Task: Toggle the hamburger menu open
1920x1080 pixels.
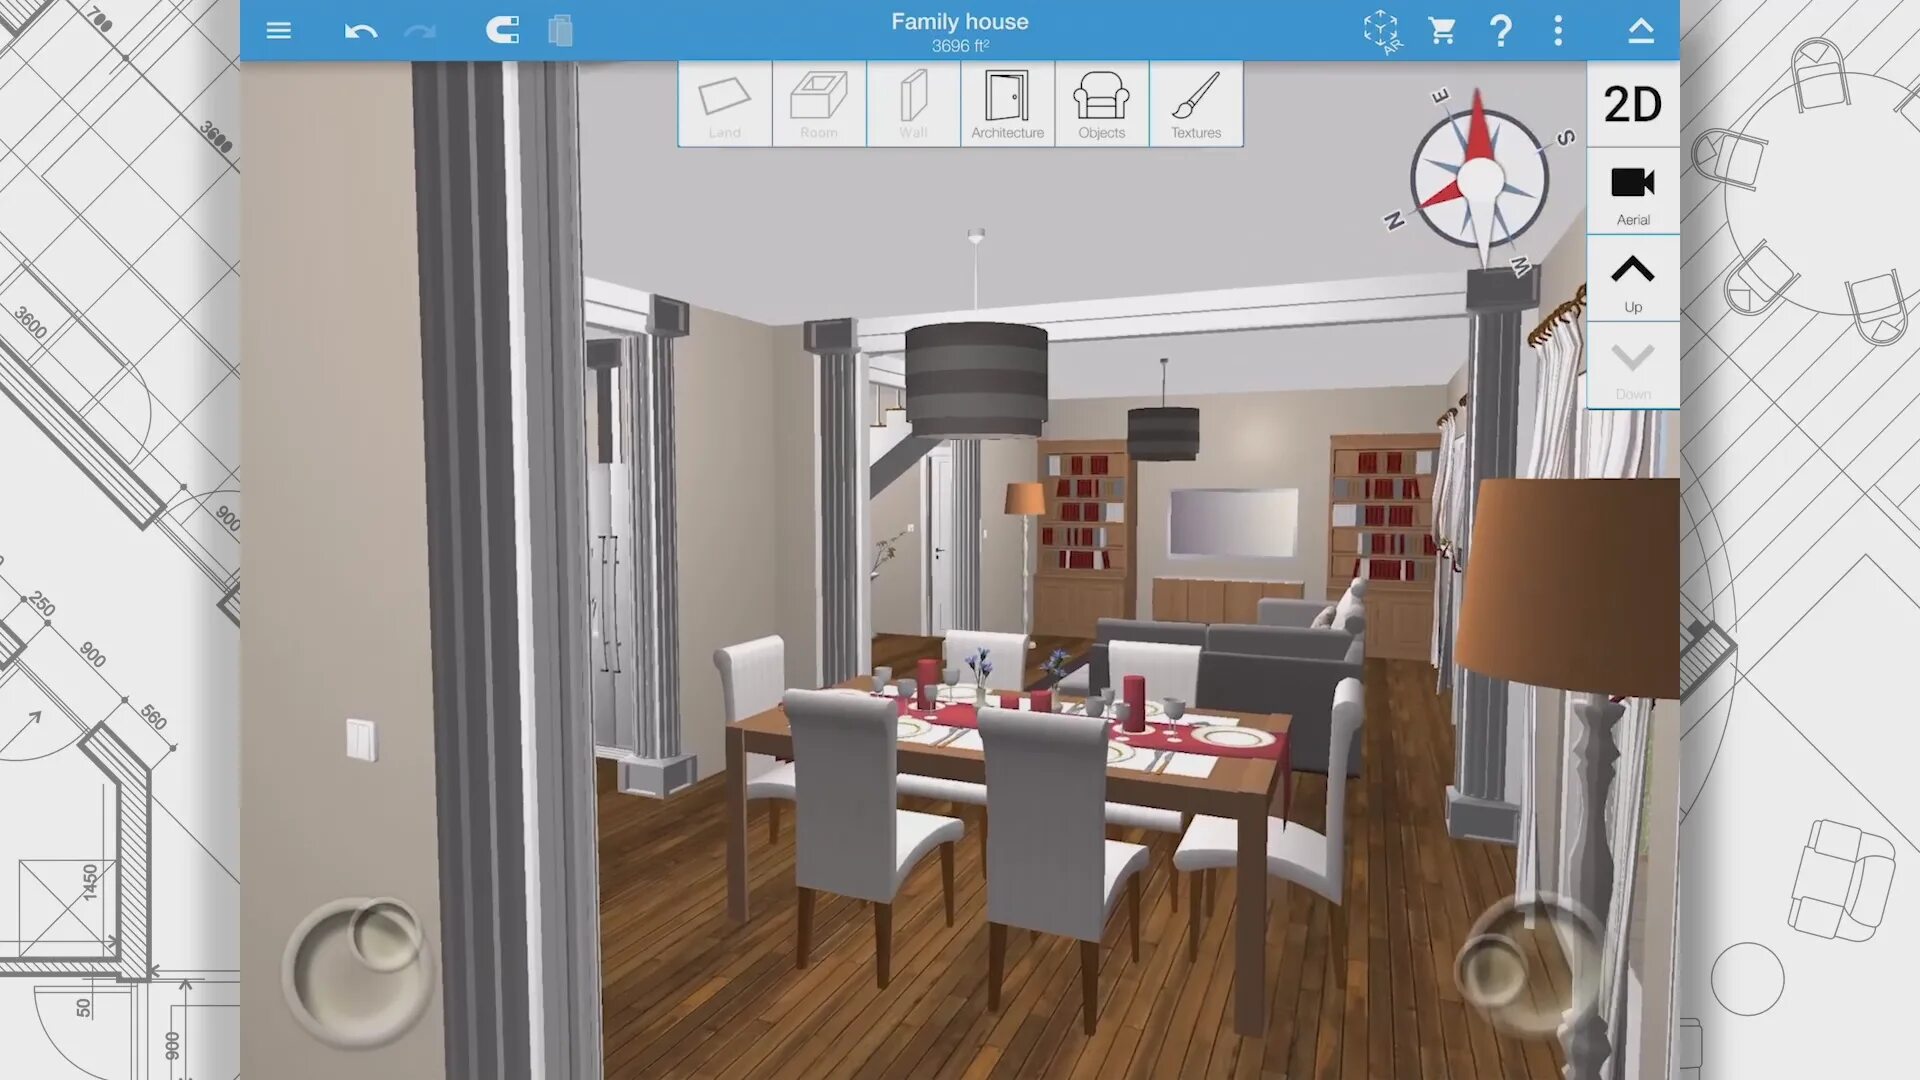Action: coord(276,29)
